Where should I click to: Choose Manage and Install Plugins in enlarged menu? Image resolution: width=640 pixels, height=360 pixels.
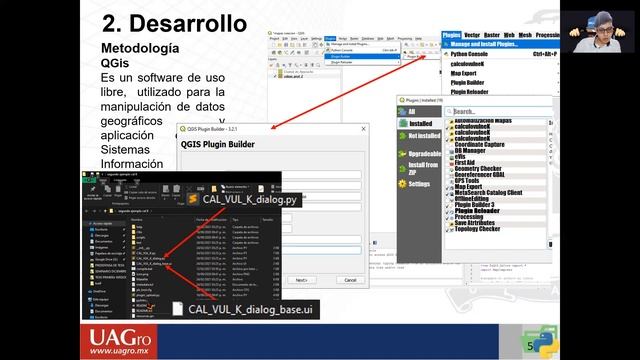pos(500,44)
